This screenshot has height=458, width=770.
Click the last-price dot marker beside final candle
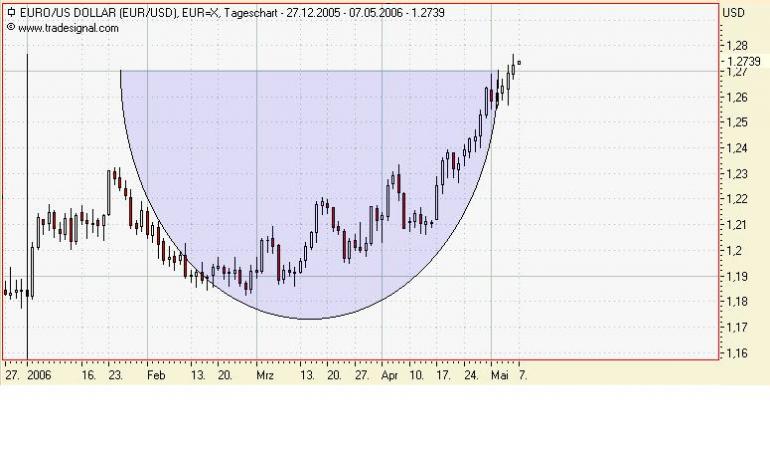(x=519, y=63)
